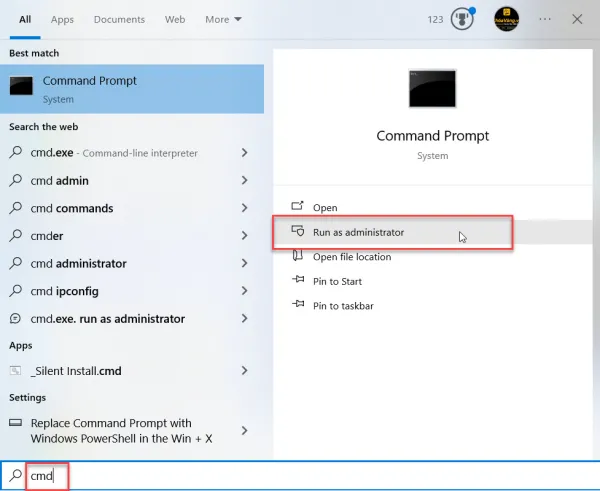Expand the cmd admin suggestion chevron
The width and height of the screenshot is (600, 491).
tap(245, 180)
